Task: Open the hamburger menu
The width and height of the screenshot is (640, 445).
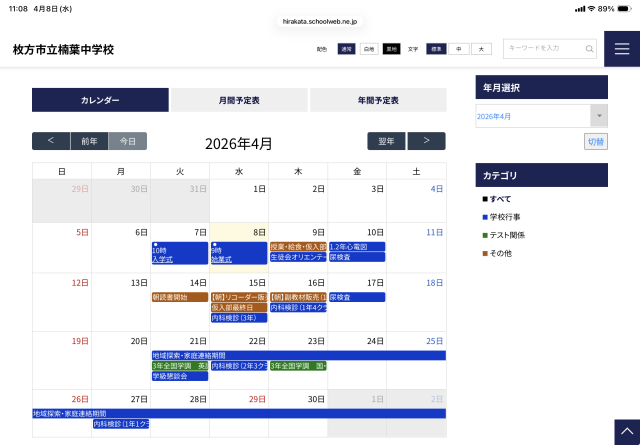Action: pos(621,49)
